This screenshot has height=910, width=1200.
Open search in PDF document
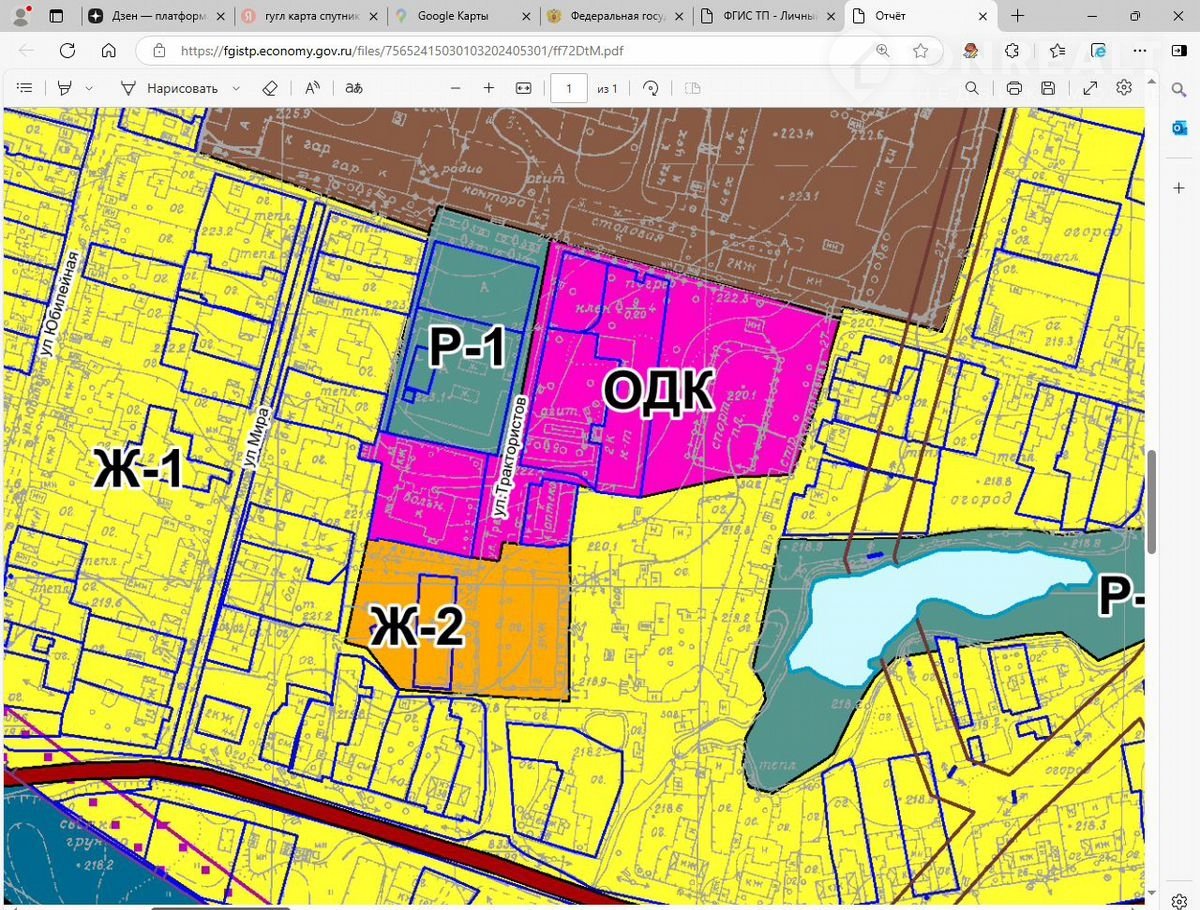pos(972,88)
